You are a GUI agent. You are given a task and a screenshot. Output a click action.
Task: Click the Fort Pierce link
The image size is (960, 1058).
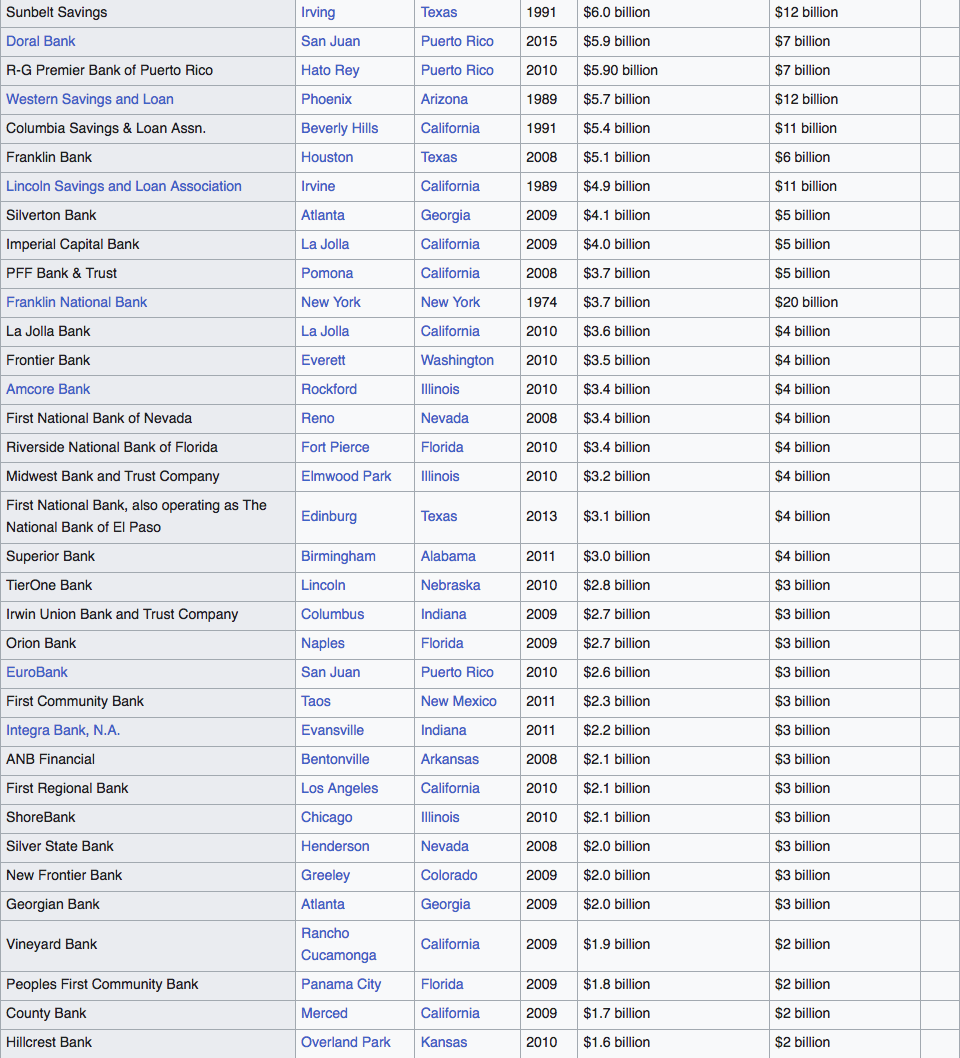335,447
